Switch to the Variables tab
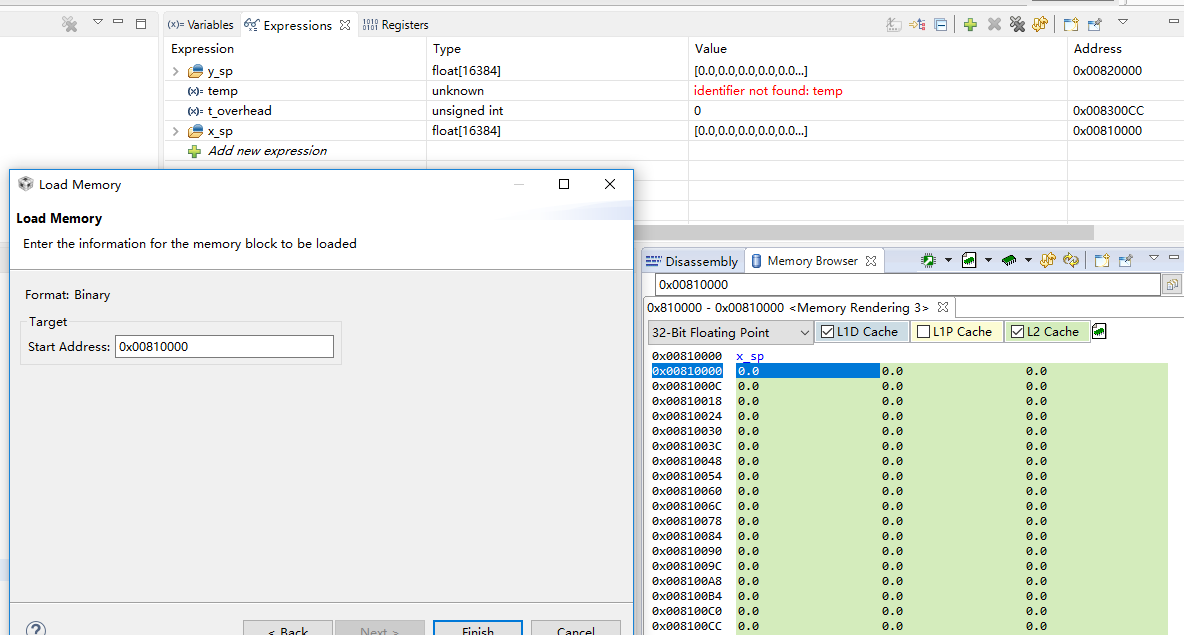The image size is (1184, 635). pos(201,25)
